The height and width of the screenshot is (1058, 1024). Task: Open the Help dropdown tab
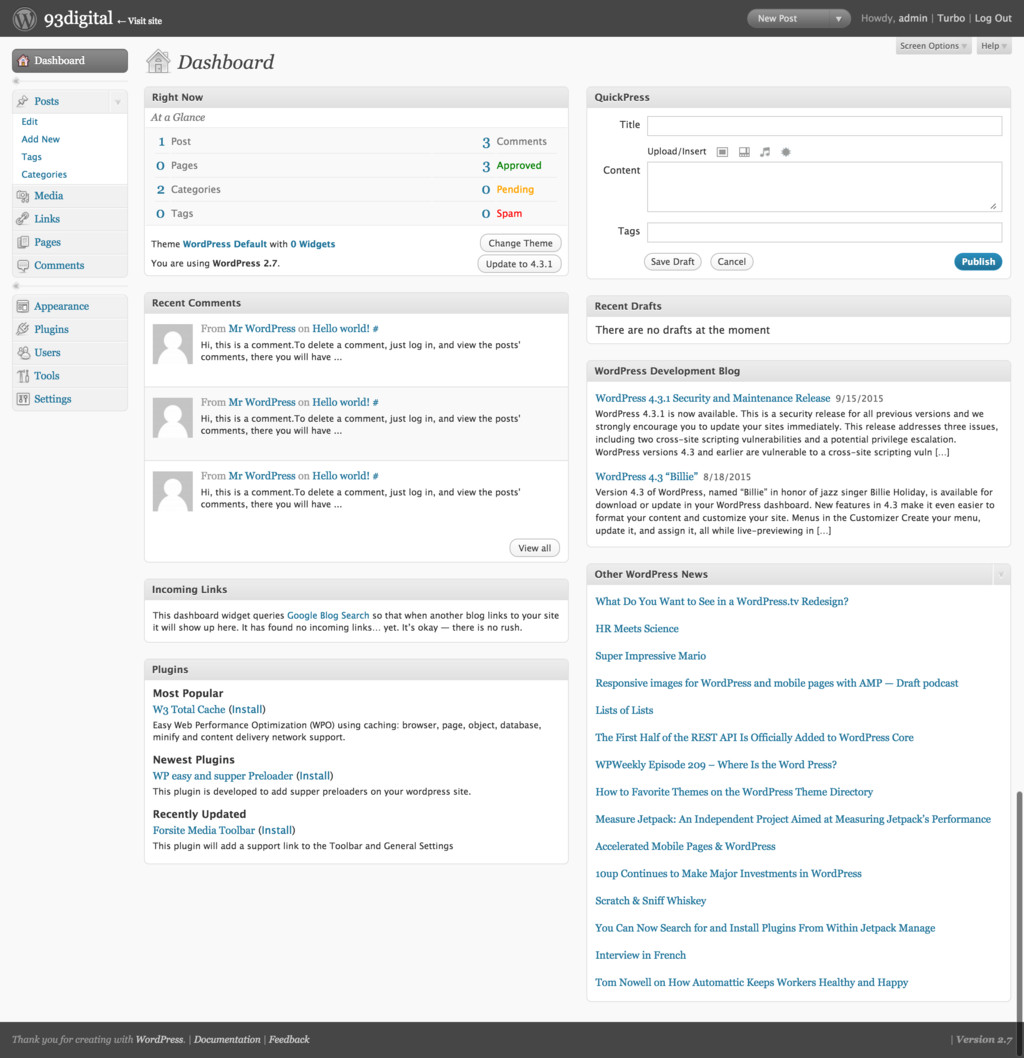(x=993, y=46)
